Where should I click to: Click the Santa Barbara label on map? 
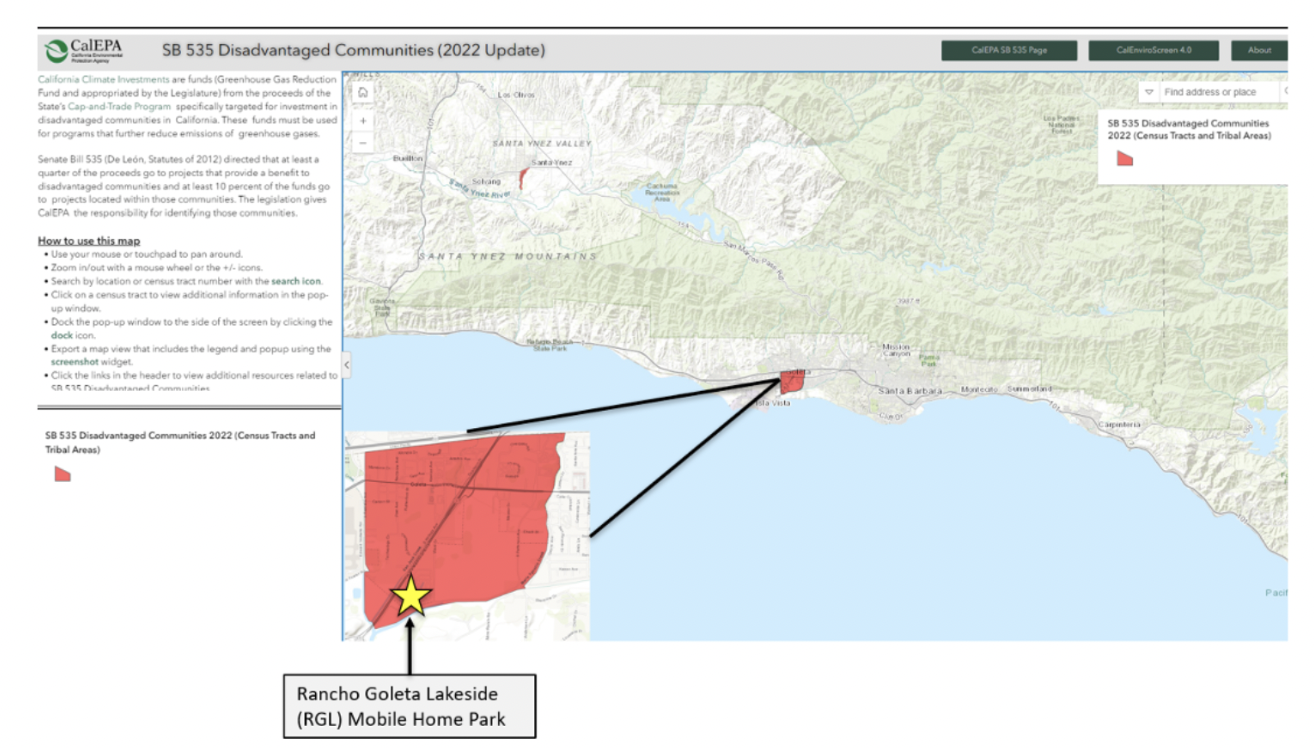pos(909,391)
